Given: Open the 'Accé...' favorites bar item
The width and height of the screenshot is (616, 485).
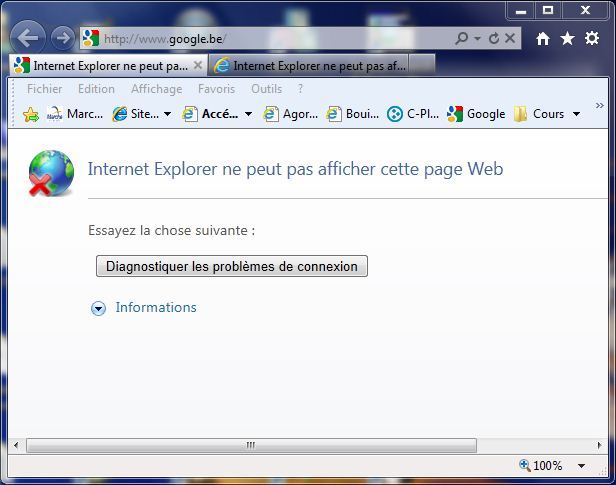Looking at the screenshot, I should click(210, 114).
